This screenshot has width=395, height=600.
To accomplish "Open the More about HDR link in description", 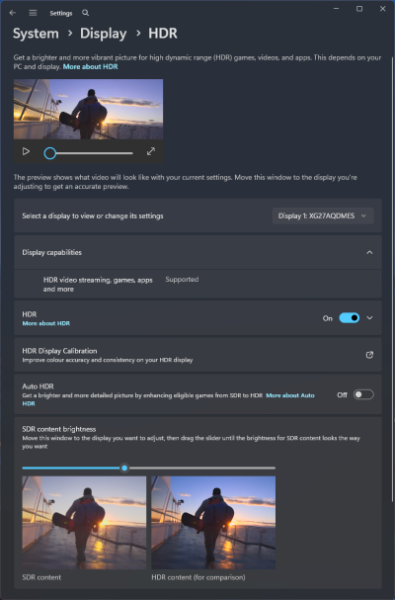I will (90, 67).
